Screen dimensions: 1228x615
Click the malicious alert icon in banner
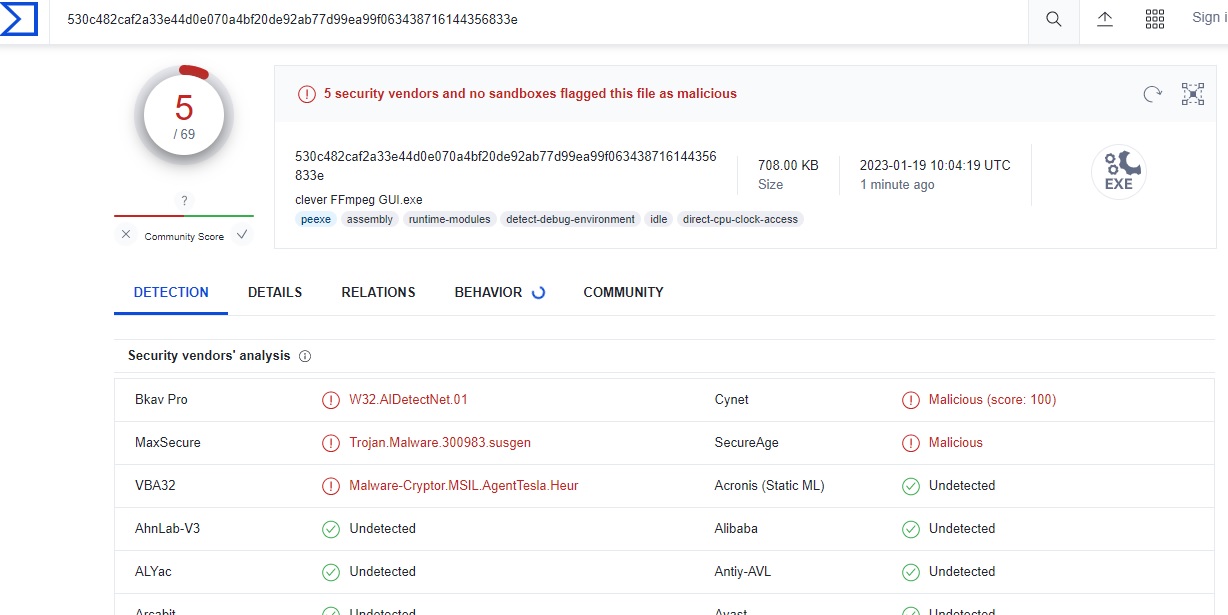(x=307, y=94)
